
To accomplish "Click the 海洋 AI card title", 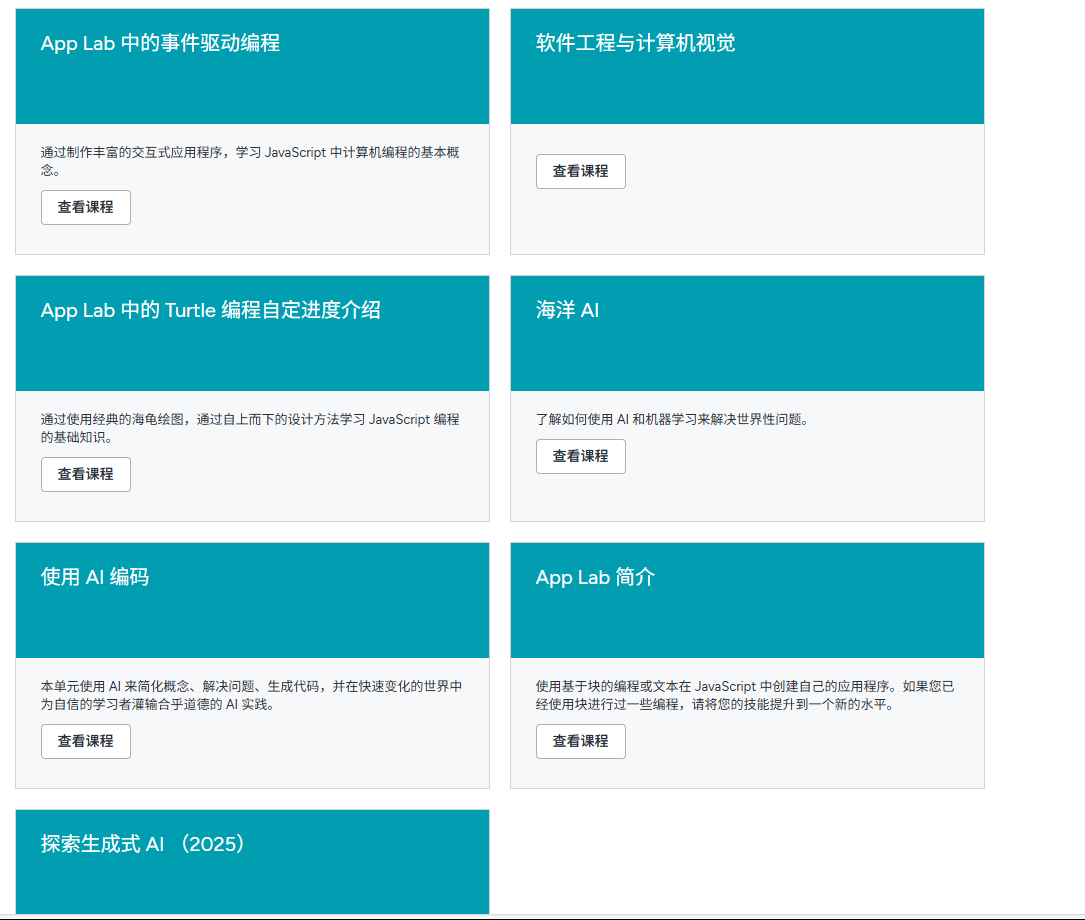I will (x=567, y=310).
